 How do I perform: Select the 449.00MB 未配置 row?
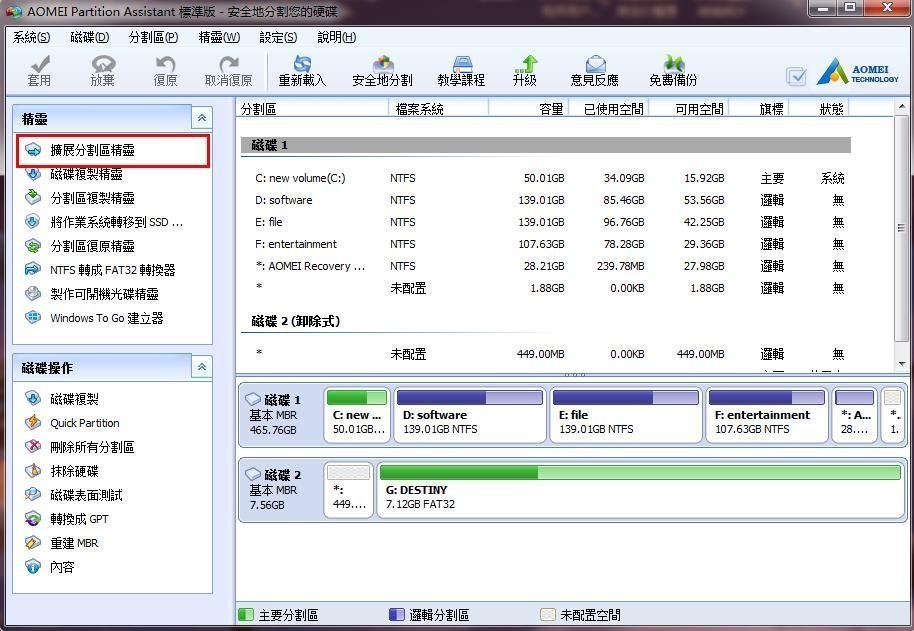(546, 354)
